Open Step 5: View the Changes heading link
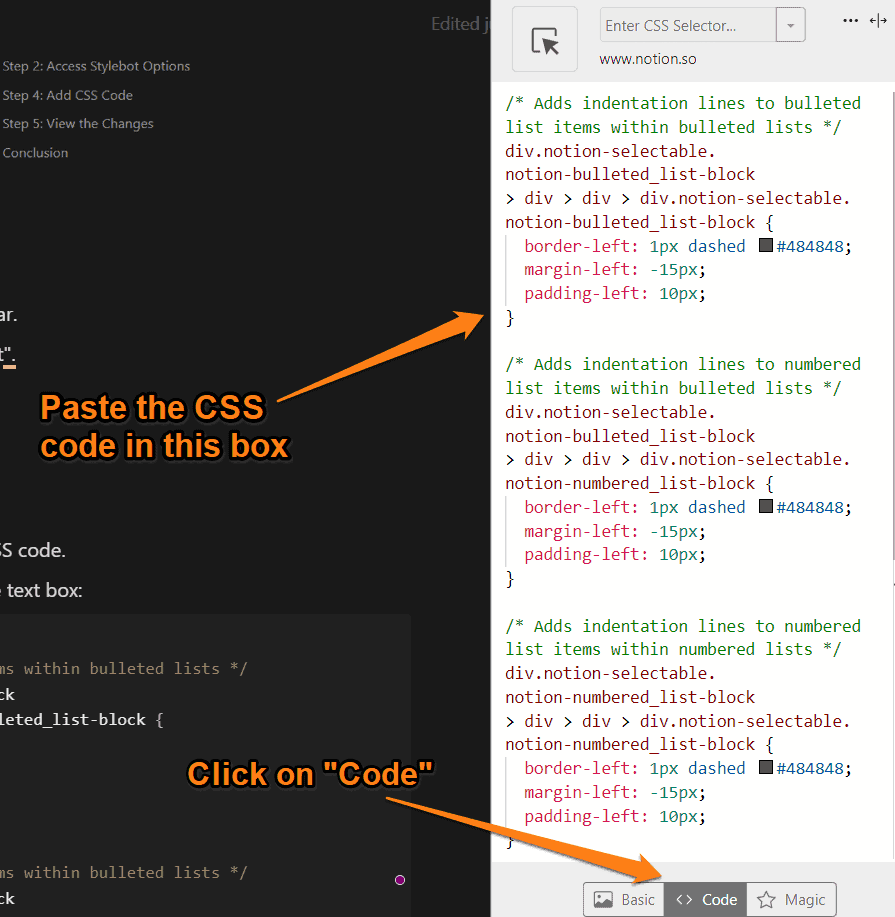This screenshot has height=917, width=895. coord(78,124)
